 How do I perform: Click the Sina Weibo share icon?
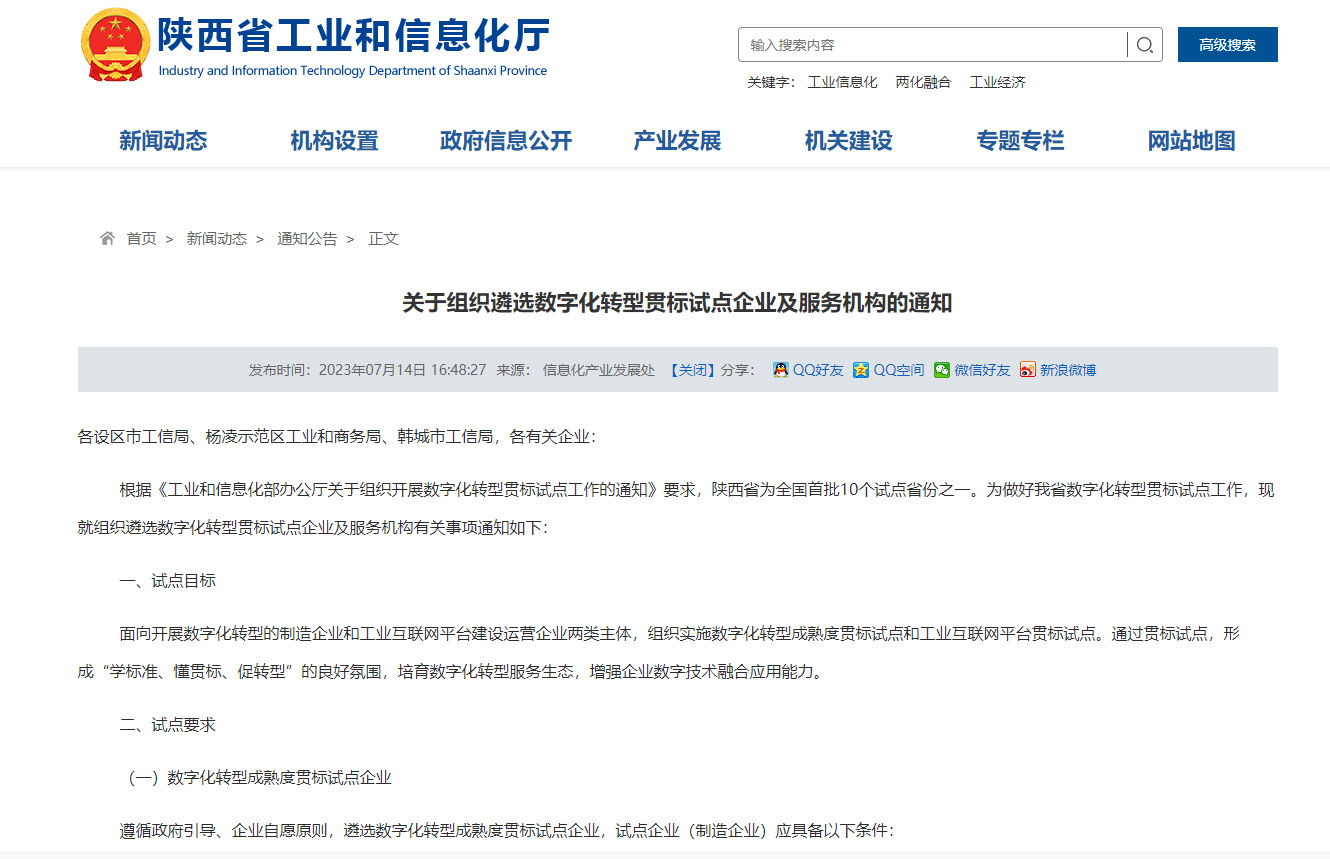[1028, 370]
